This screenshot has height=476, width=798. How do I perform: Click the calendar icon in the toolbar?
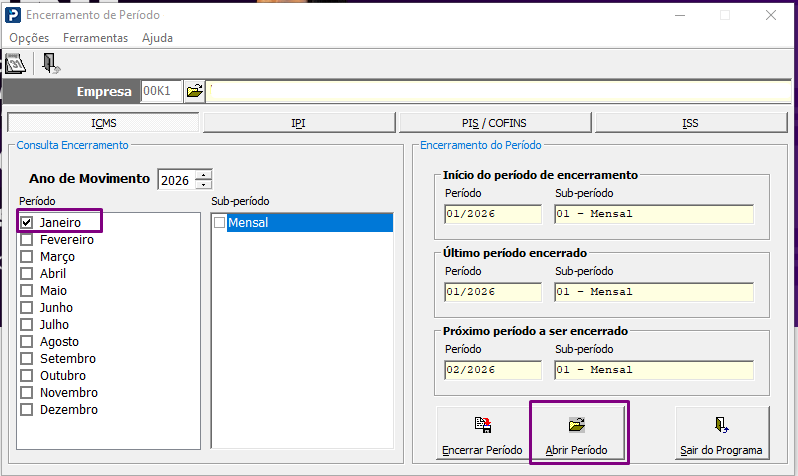pos(15,64)
